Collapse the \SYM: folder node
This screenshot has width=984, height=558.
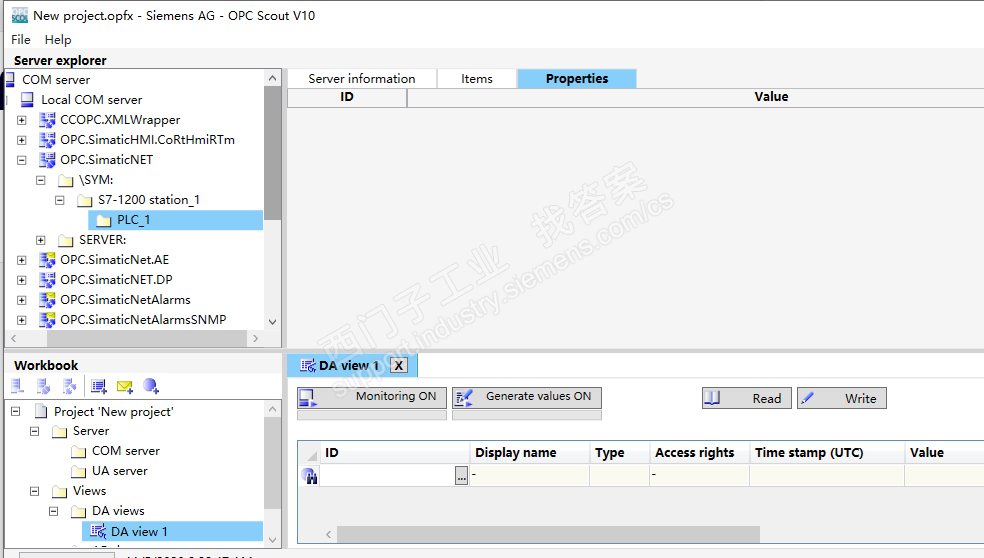(x=41, y=180)
